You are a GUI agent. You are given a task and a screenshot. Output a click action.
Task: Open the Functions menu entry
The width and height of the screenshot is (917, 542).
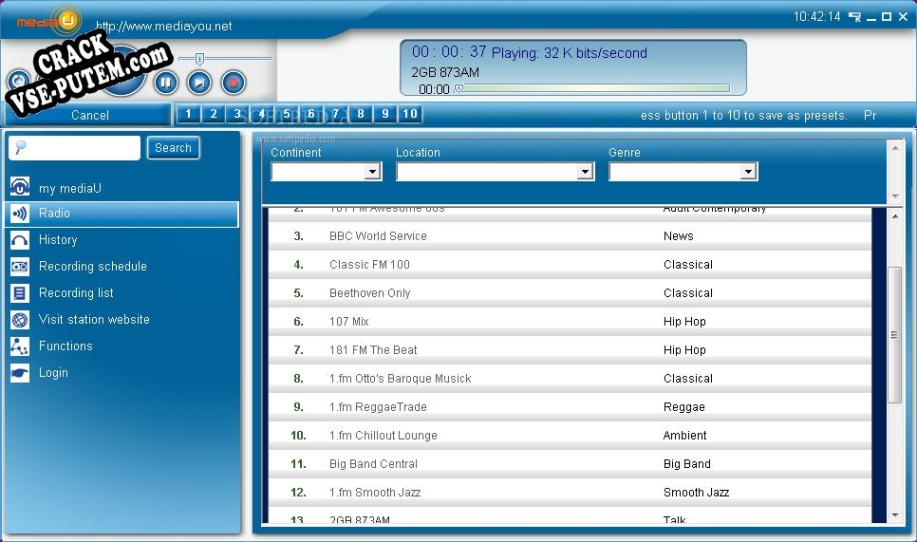[66, 346]
